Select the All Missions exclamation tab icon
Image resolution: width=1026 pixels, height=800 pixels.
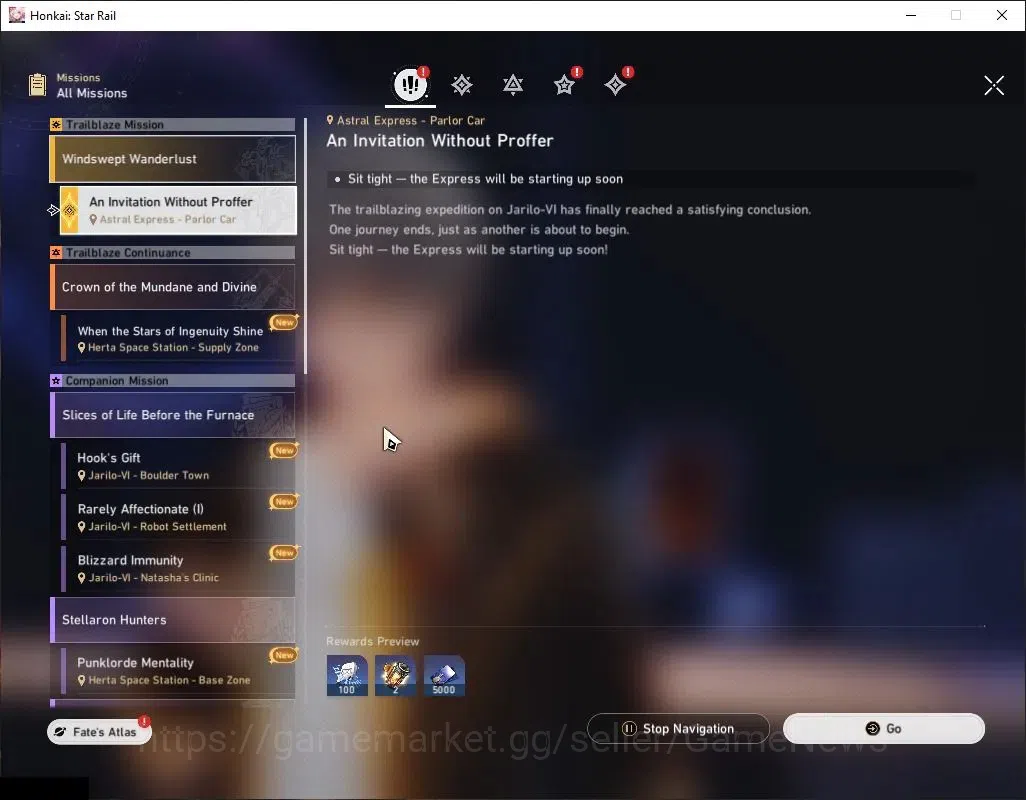click(410, 84)
